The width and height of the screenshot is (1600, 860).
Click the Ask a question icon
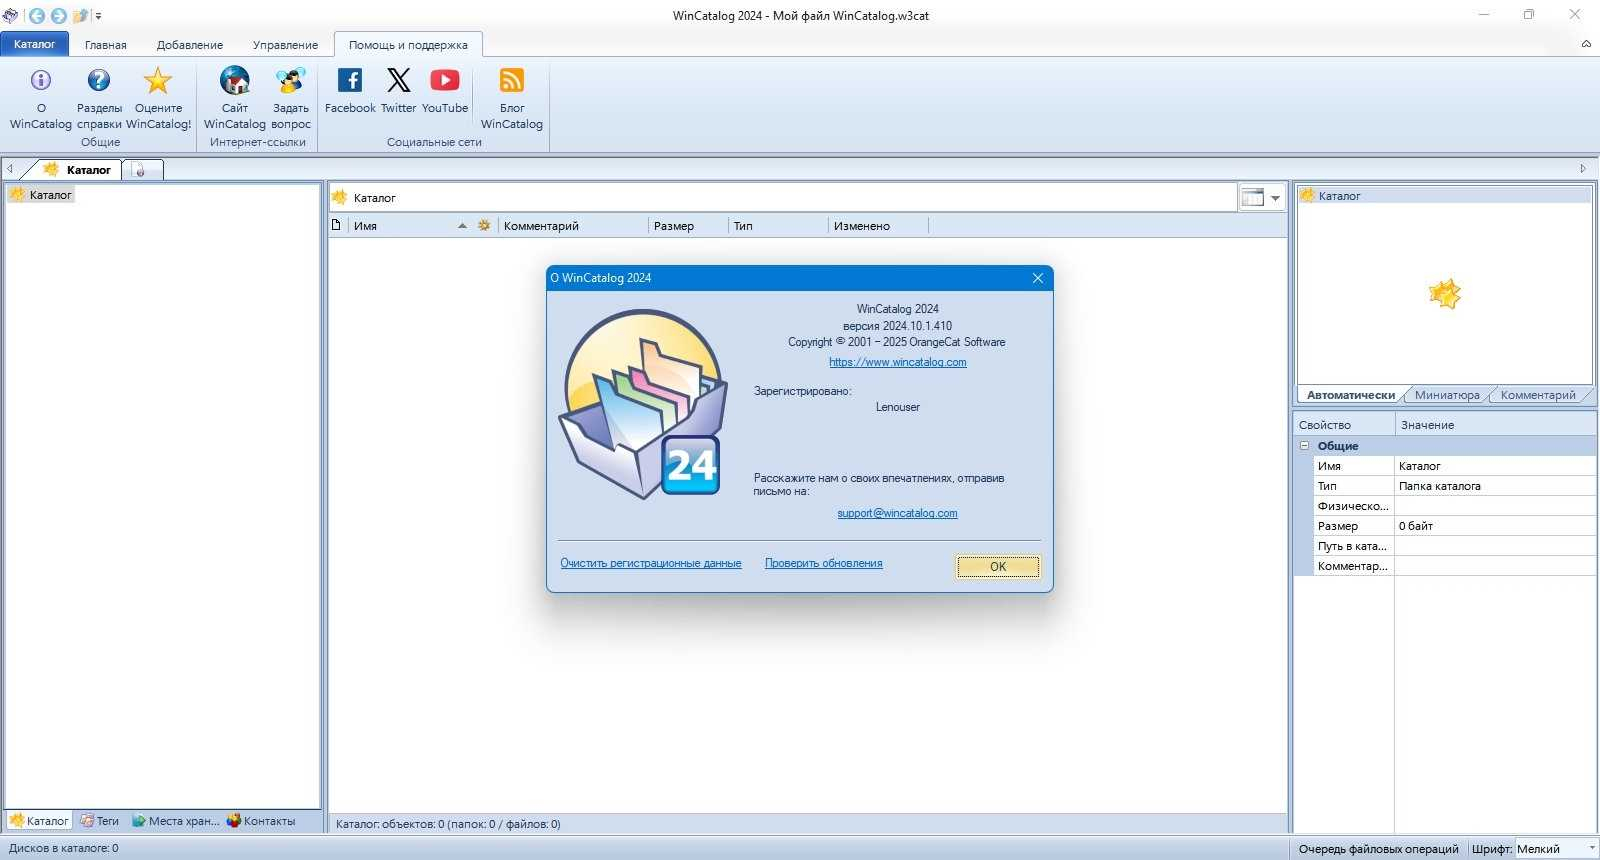point(291,80)
